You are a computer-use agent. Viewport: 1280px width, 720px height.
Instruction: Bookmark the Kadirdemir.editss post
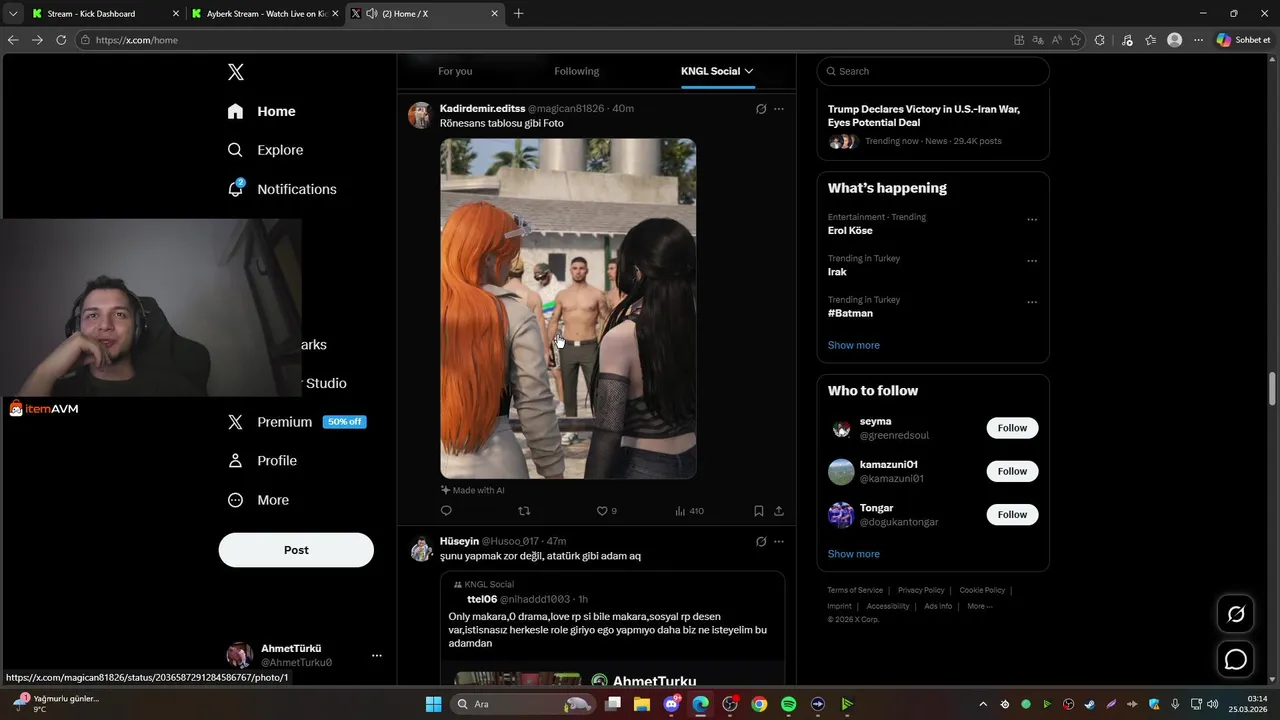point(759,511)
